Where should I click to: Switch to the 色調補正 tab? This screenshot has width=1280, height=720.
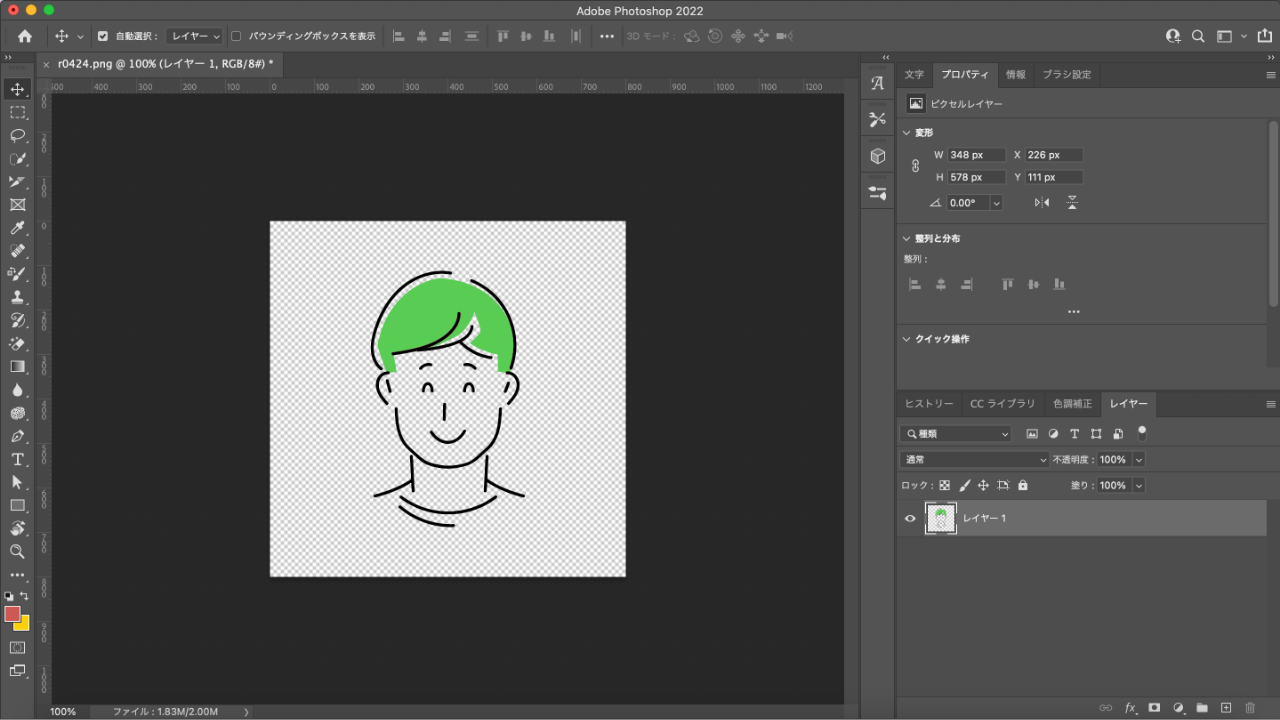[x=1072, y=404]
